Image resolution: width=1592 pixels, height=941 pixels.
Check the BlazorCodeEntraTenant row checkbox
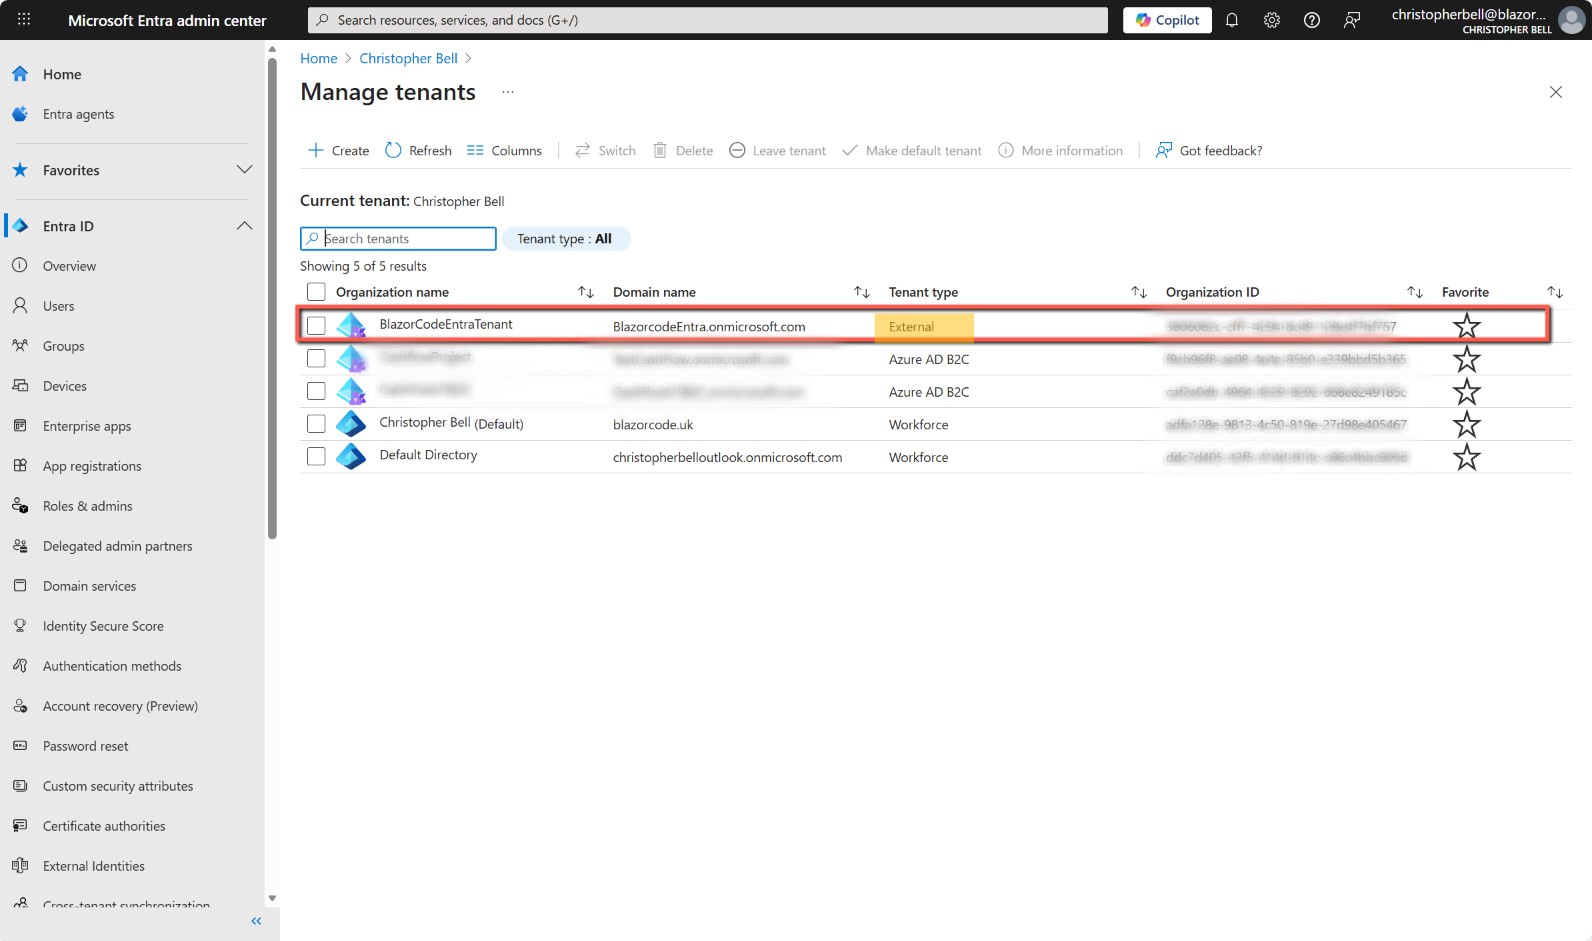pyautogui.click(x=316, y=326)
